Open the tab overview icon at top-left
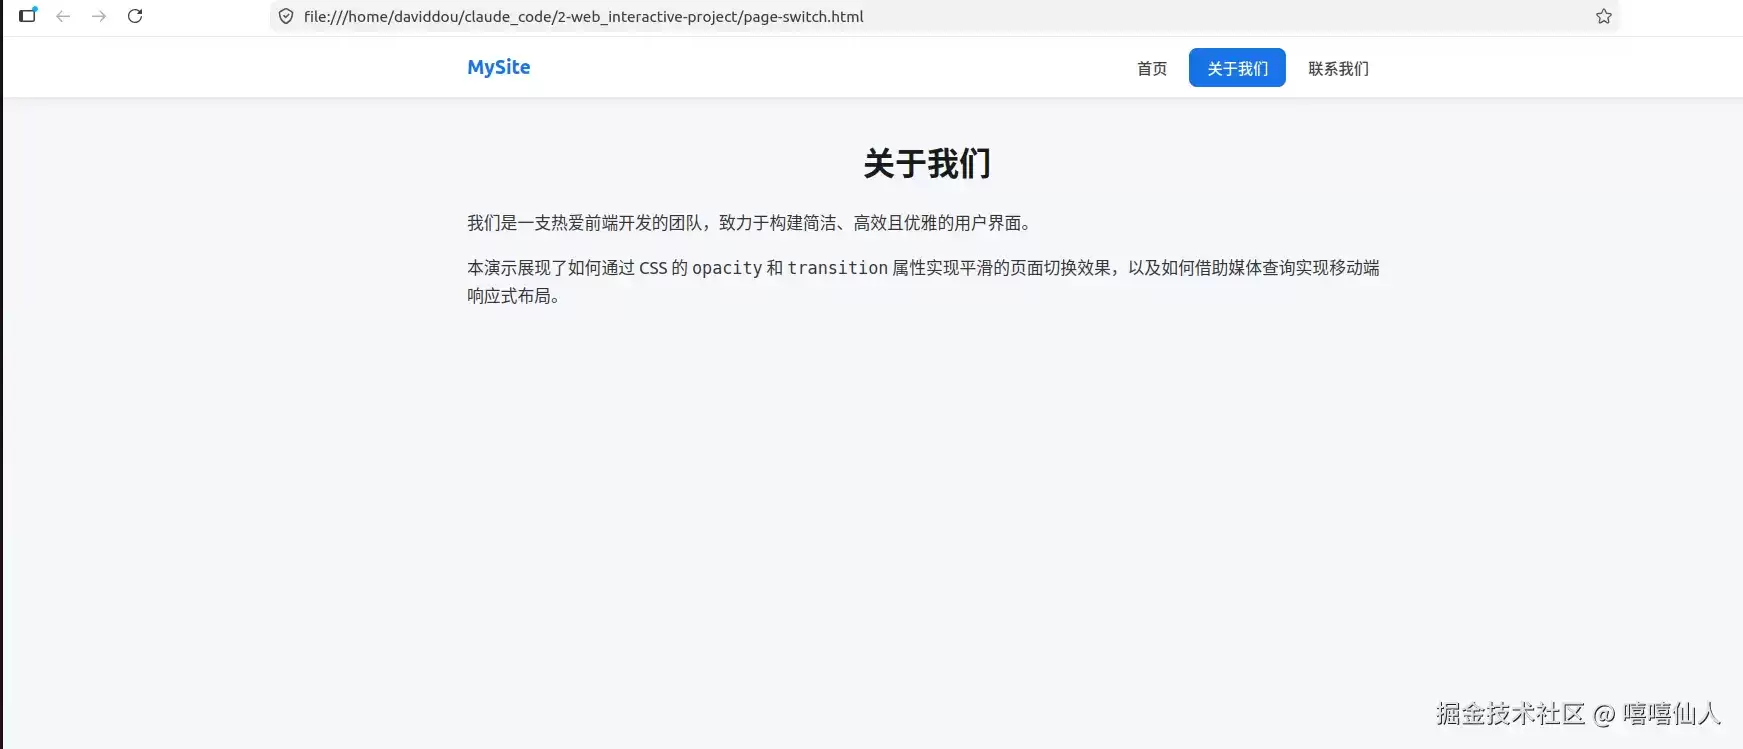 (28, 15)
